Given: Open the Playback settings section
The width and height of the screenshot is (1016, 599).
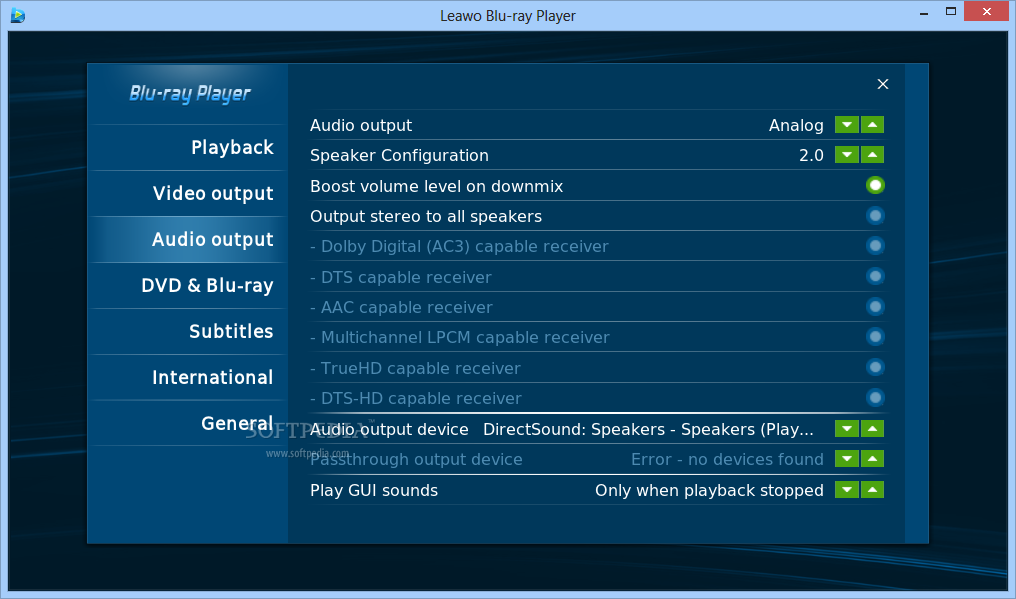Looking at the screenshot, I should point(189,147).
